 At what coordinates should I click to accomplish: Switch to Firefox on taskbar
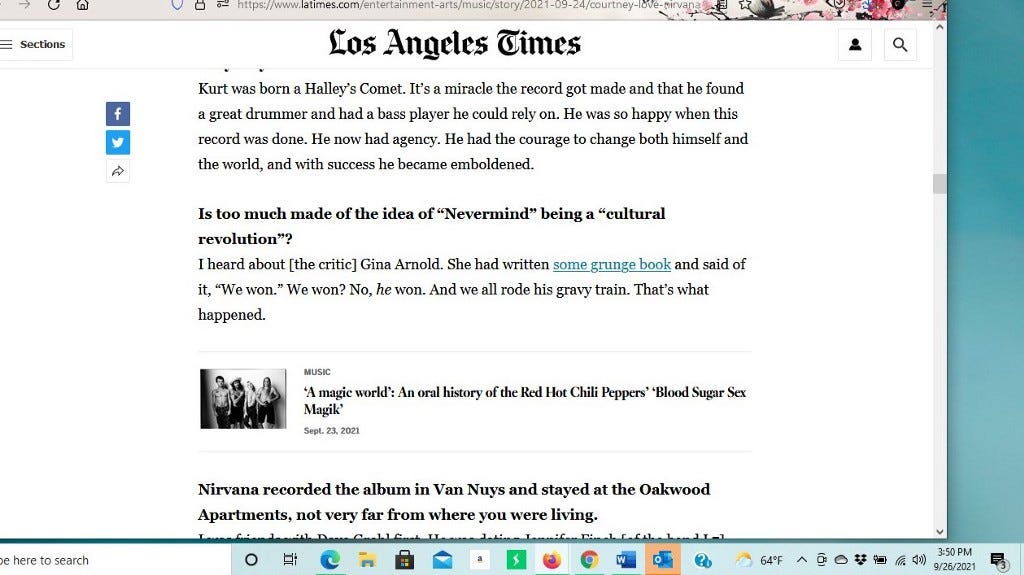coord(552,560)
